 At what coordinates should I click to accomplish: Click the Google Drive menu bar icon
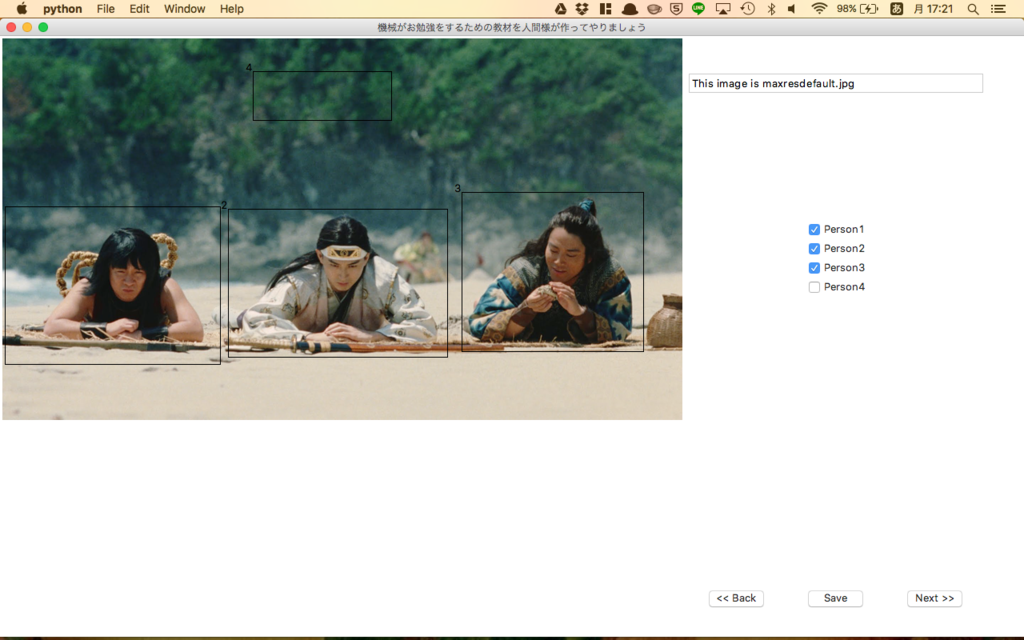click(560, 8)
